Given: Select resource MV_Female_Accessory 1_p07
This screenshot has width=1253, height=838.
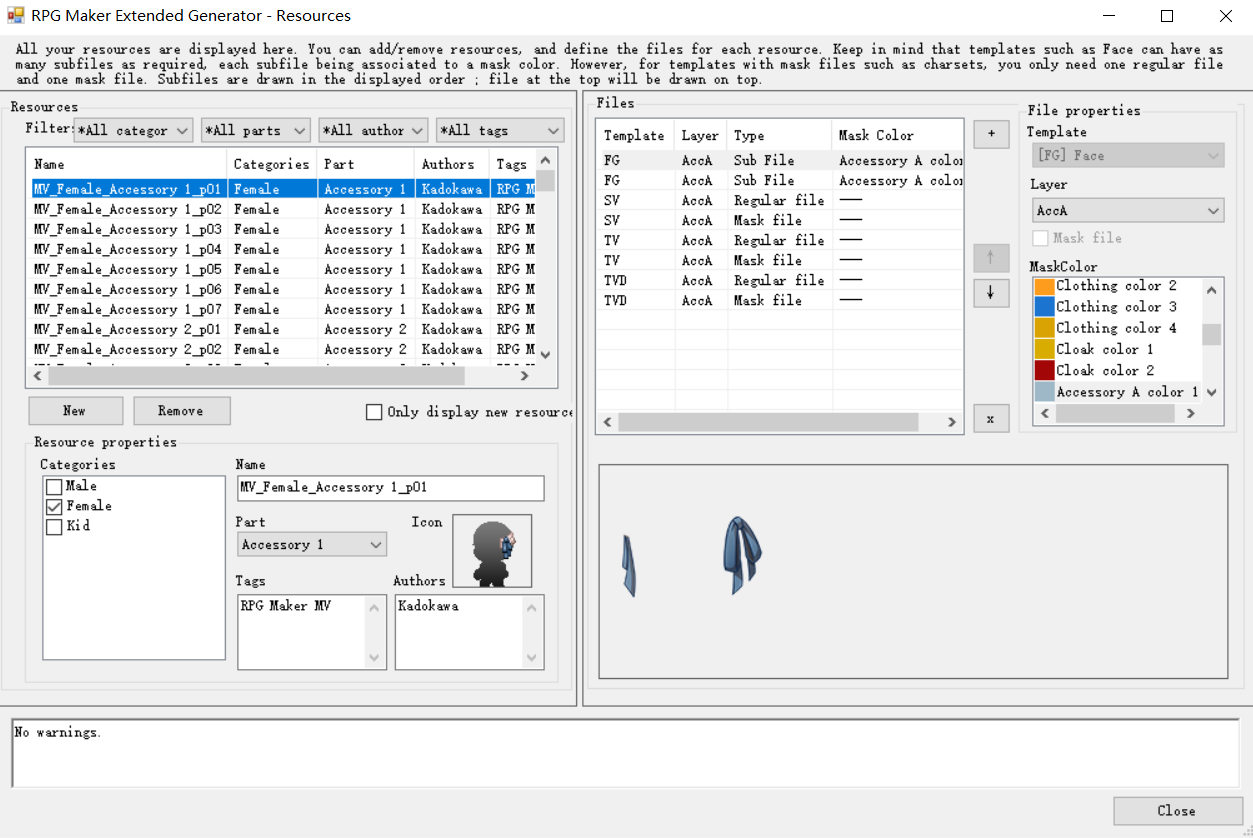Looking at the screenshot, I should (283, 309).
